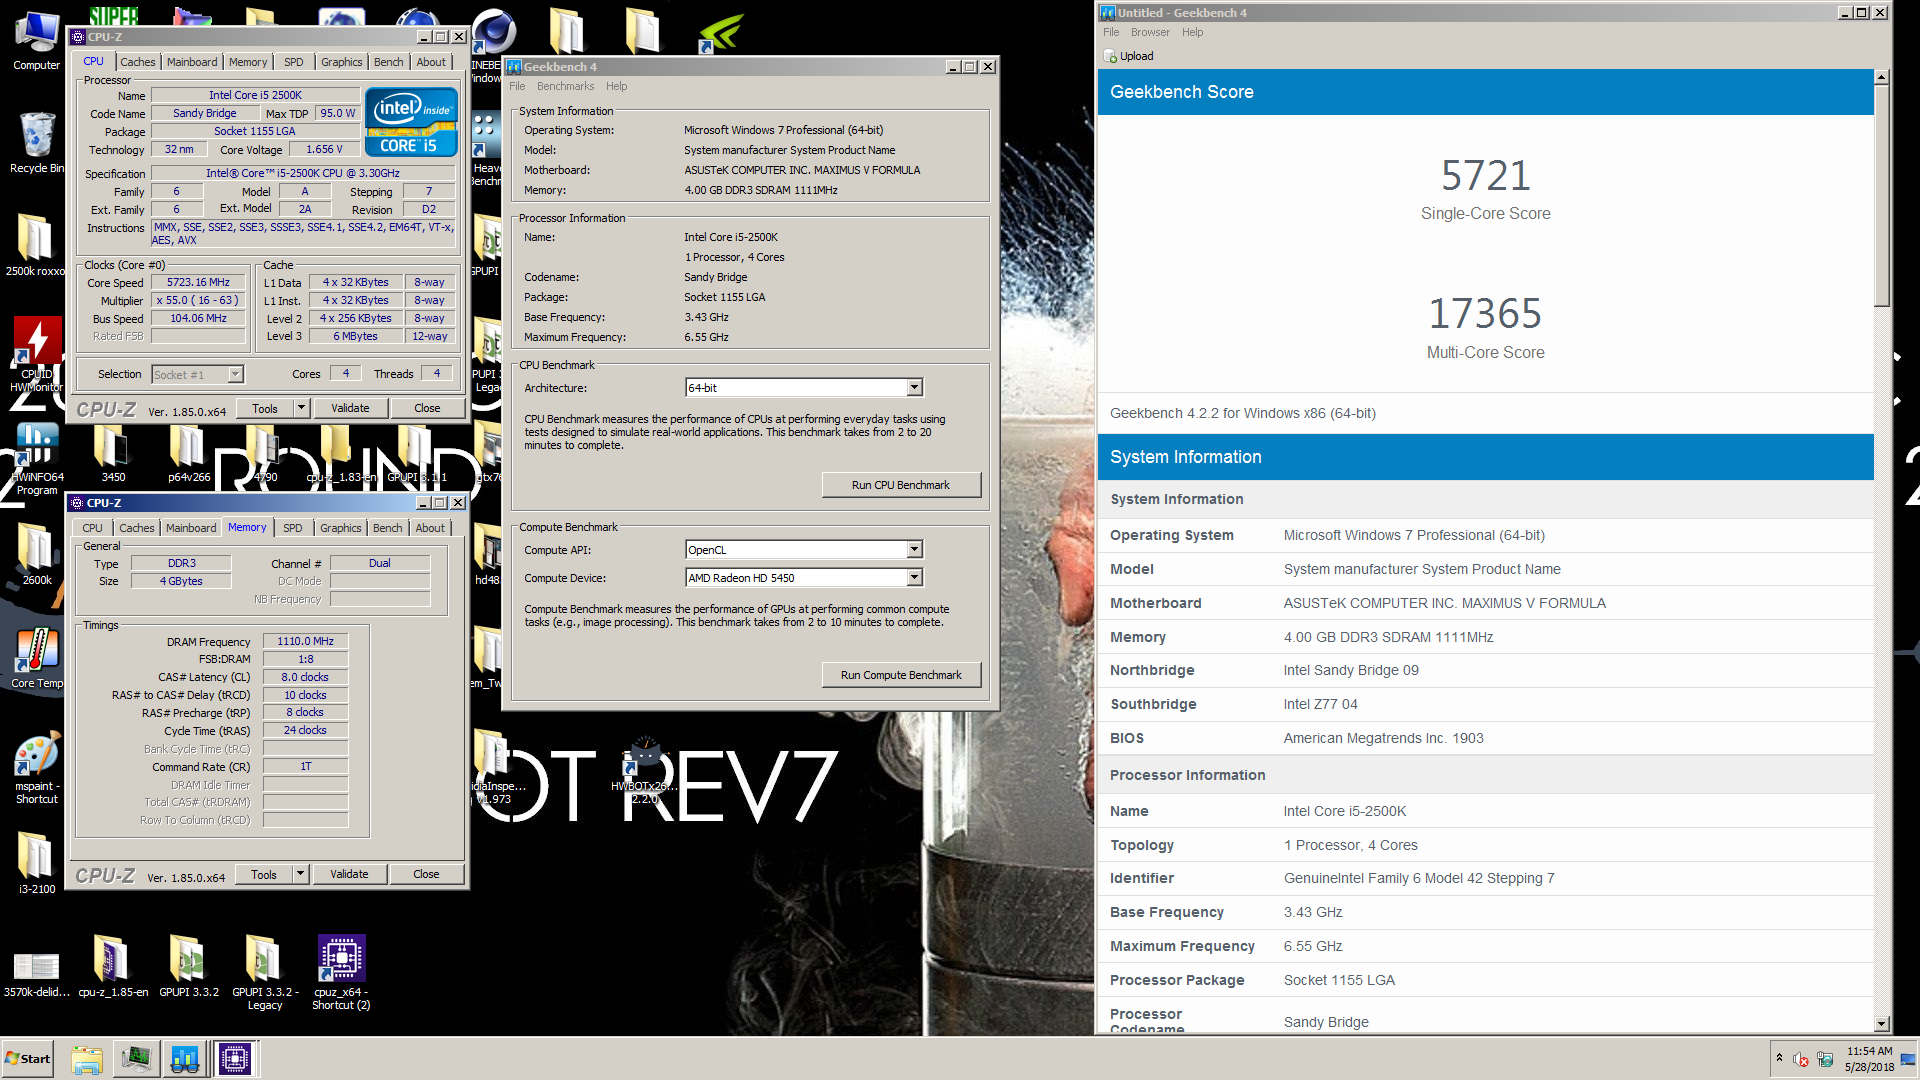Open File menu in Geekbench results window
1920x1080 pixels.
pos(1111,32)
